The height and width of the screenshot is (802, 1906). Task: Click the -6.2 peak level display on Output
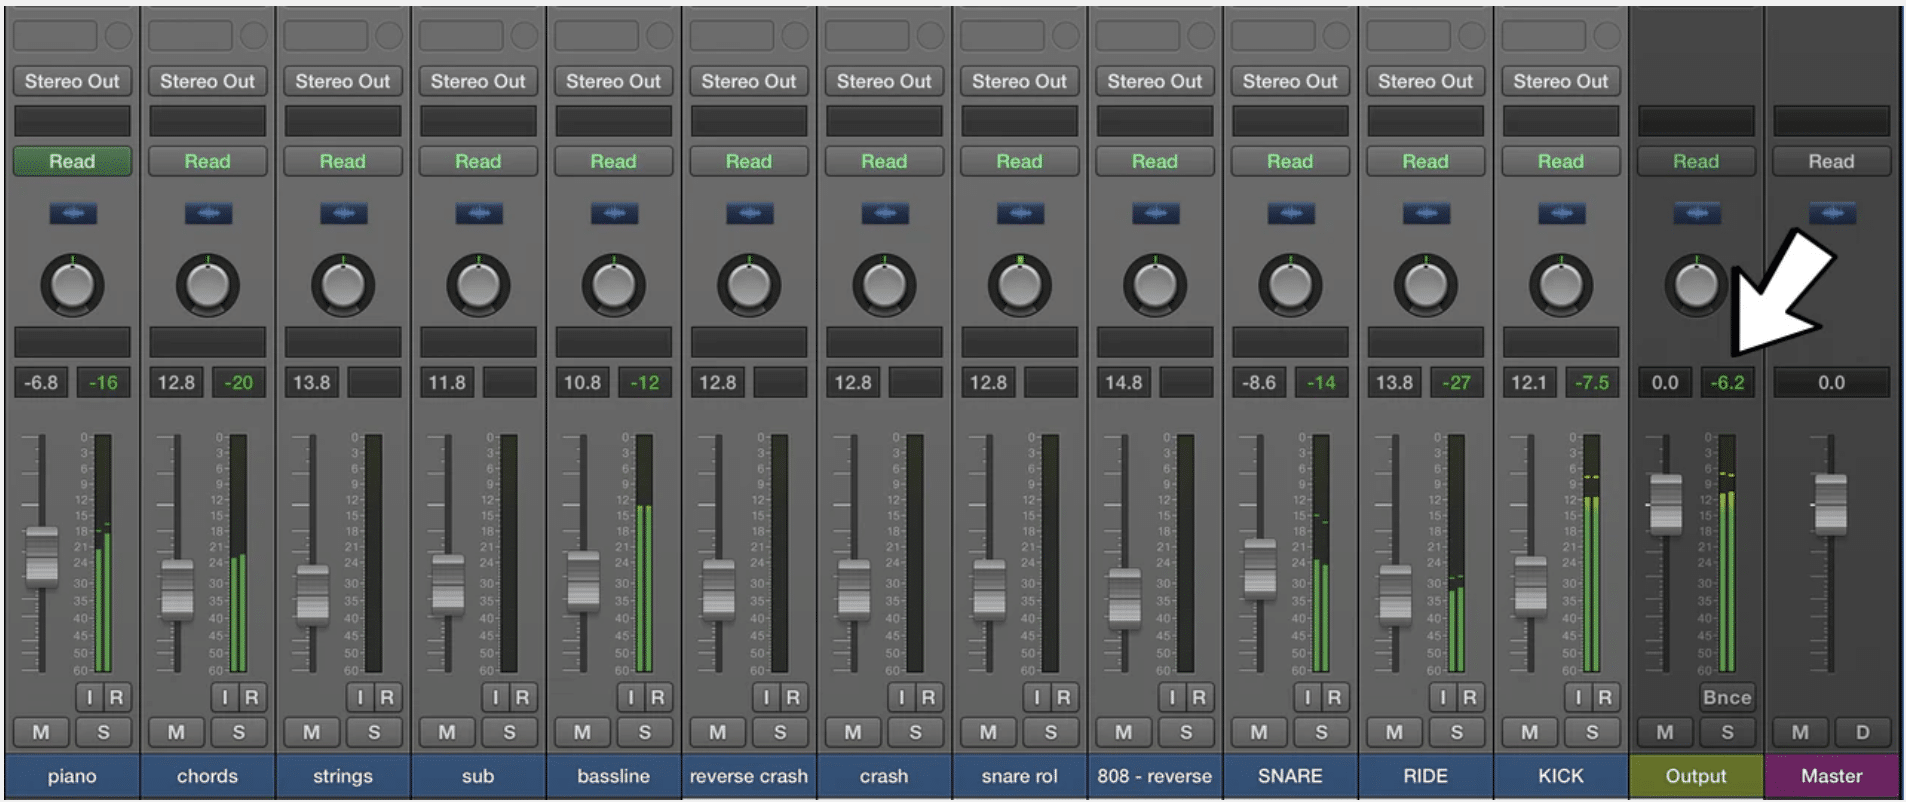(x=1728, y=382)
